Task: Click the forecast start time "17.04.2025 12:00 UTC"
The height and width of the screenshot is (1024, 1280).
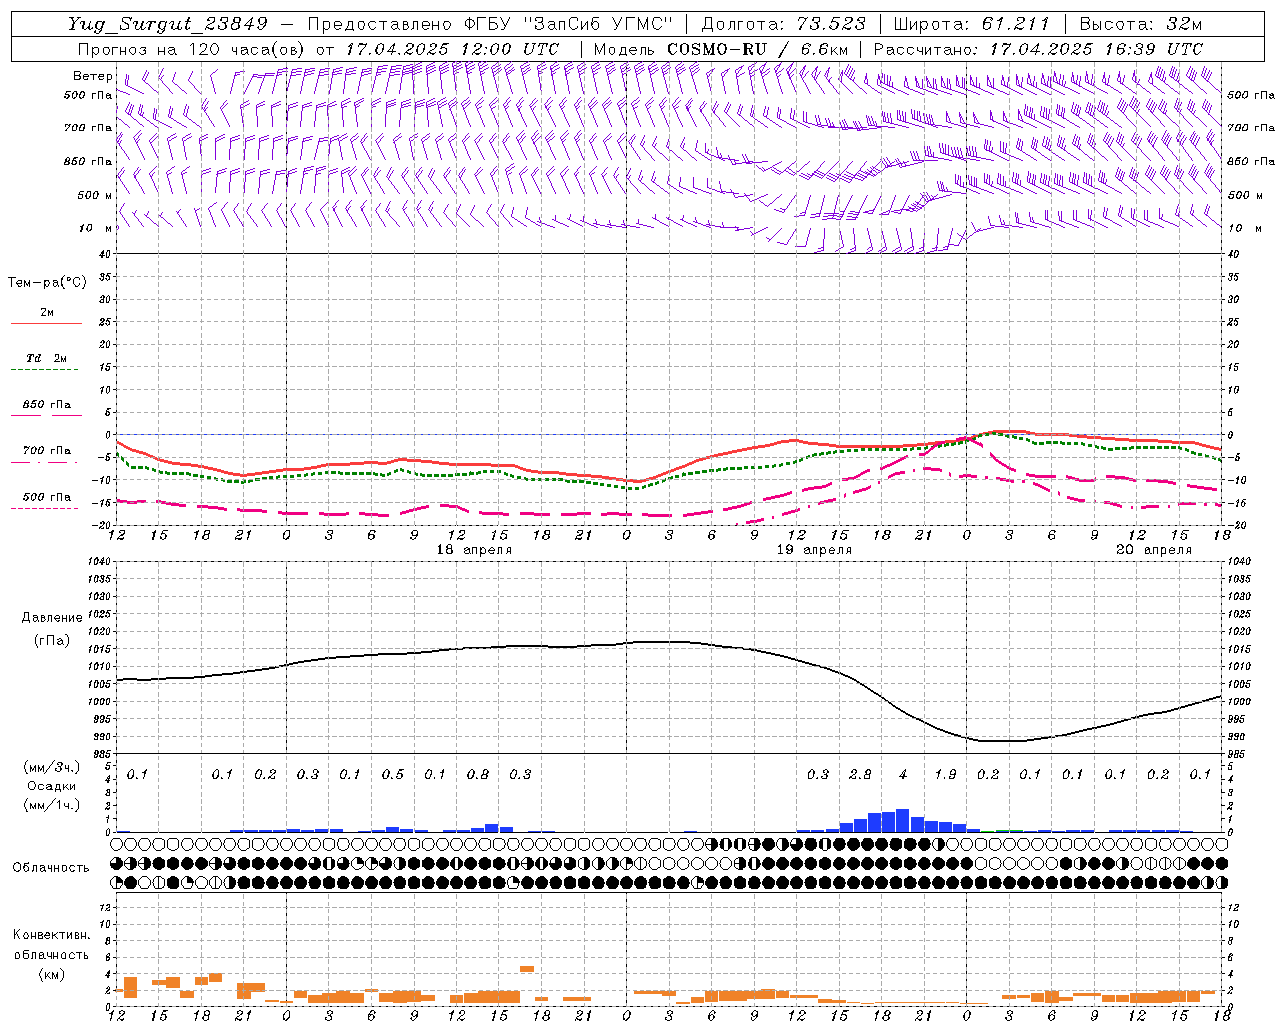Action: (452, 49)
